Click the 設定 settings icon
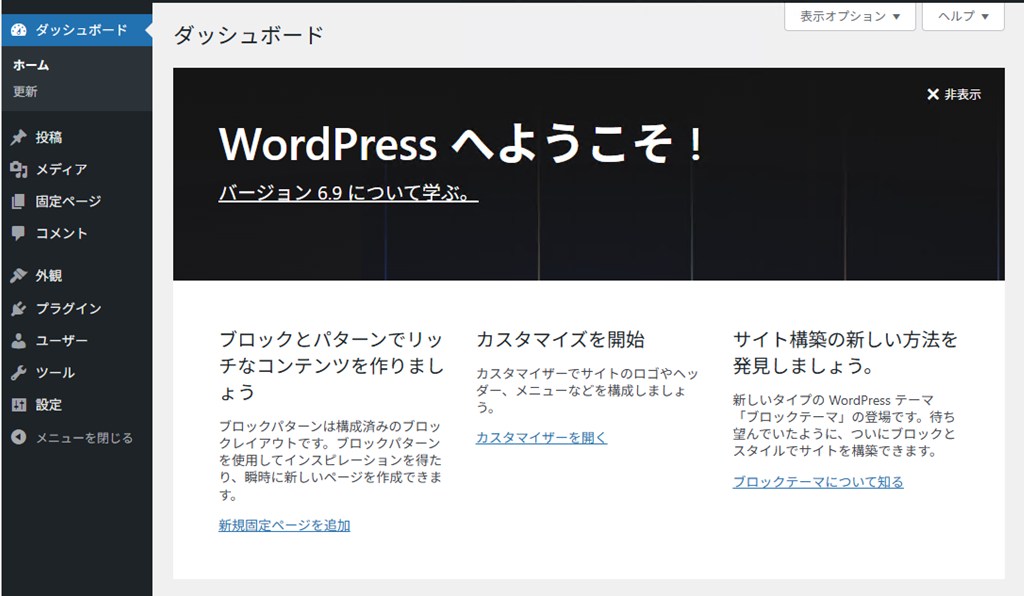1024x596 pixels. [18, 405]
